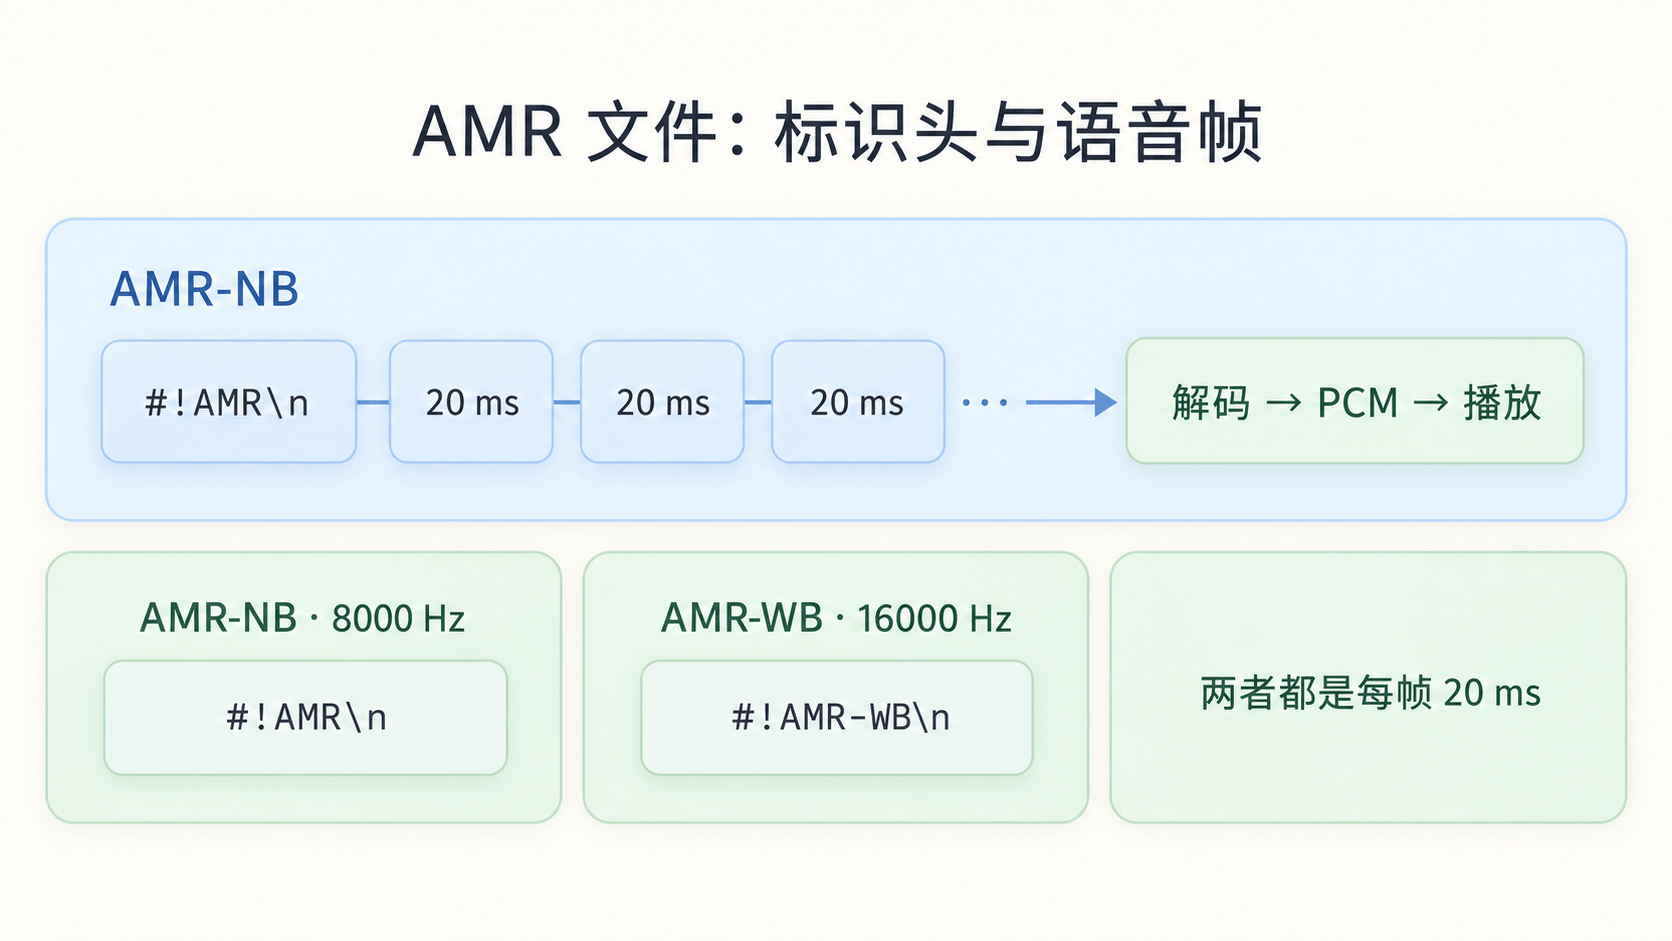Click the '两者都是每帧 20 ms' text
The height and width of the screenshot is (941, 1672).
pyautogui.click(x=1370, y=692)
